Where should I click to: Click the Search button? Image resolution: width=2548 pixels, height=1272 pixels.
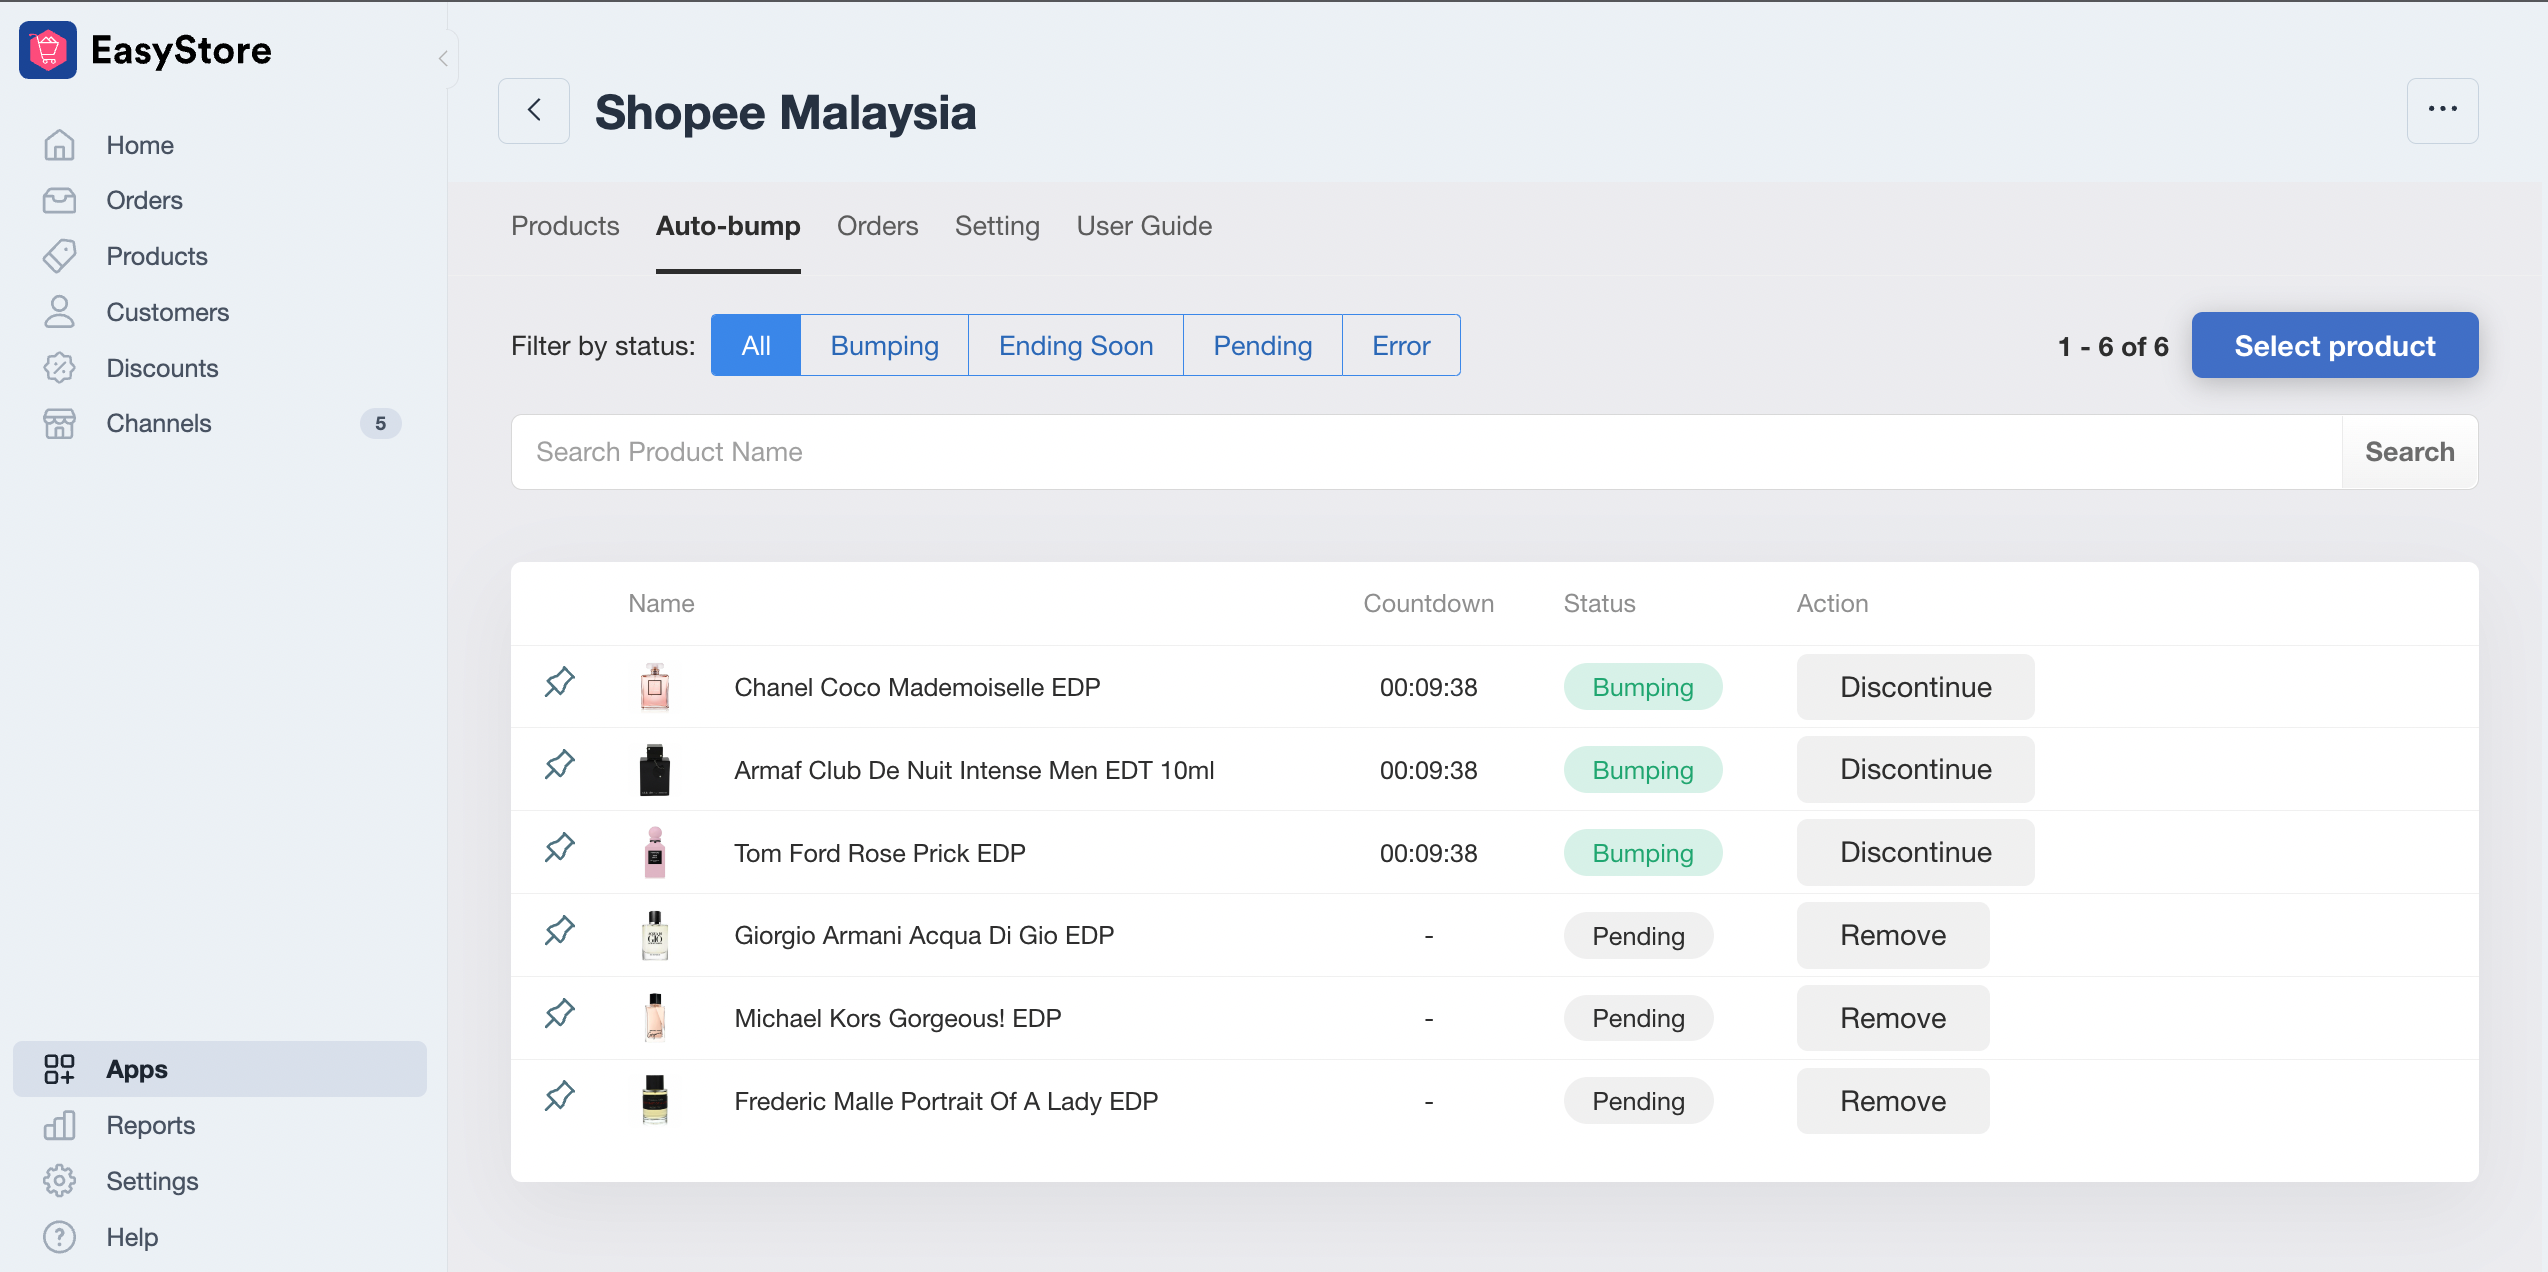click(x=2409, y=452)
